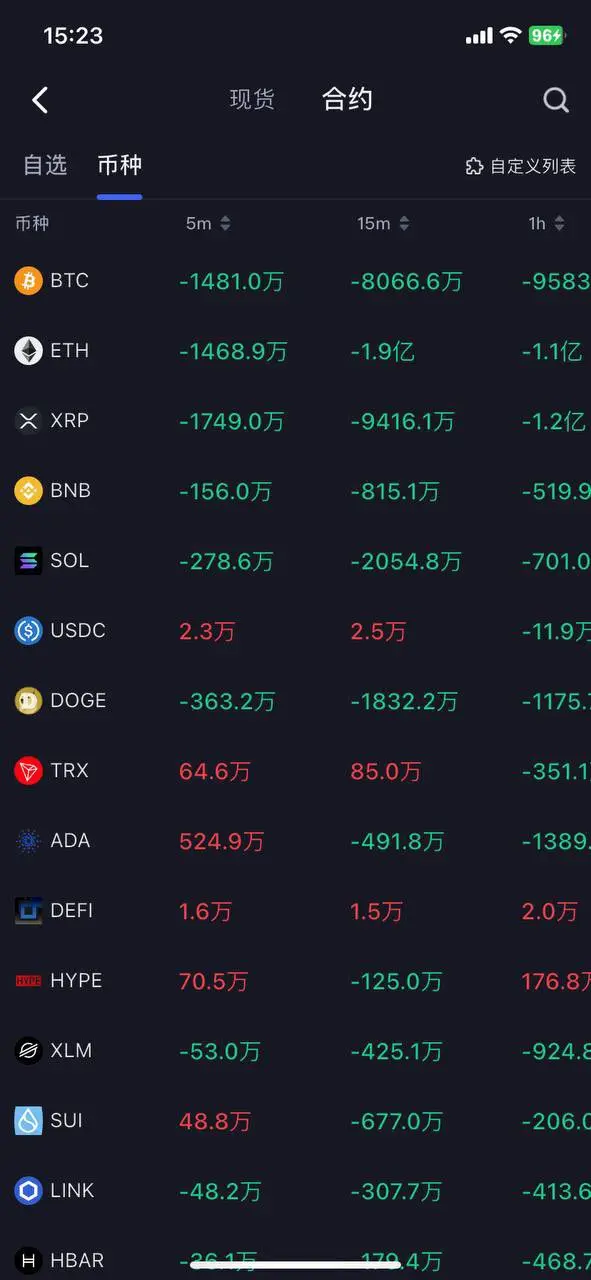Tap the puzzle icon beside 自定义列表
Viewport: 591px width, 1280px height.
(x=475, y=167)
